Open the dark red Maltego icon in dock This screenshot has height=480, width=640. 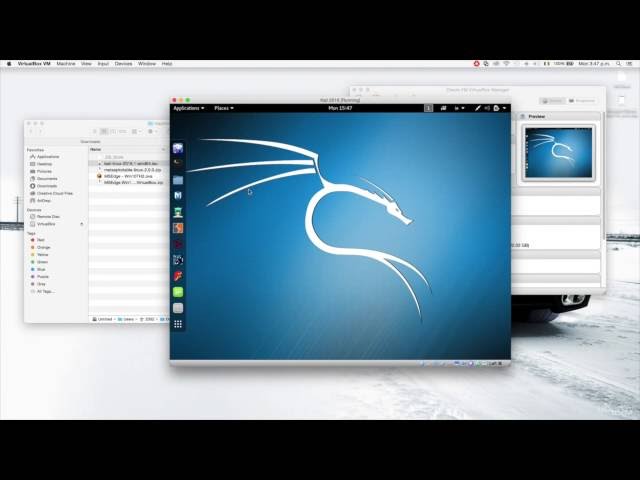(178, 244)
